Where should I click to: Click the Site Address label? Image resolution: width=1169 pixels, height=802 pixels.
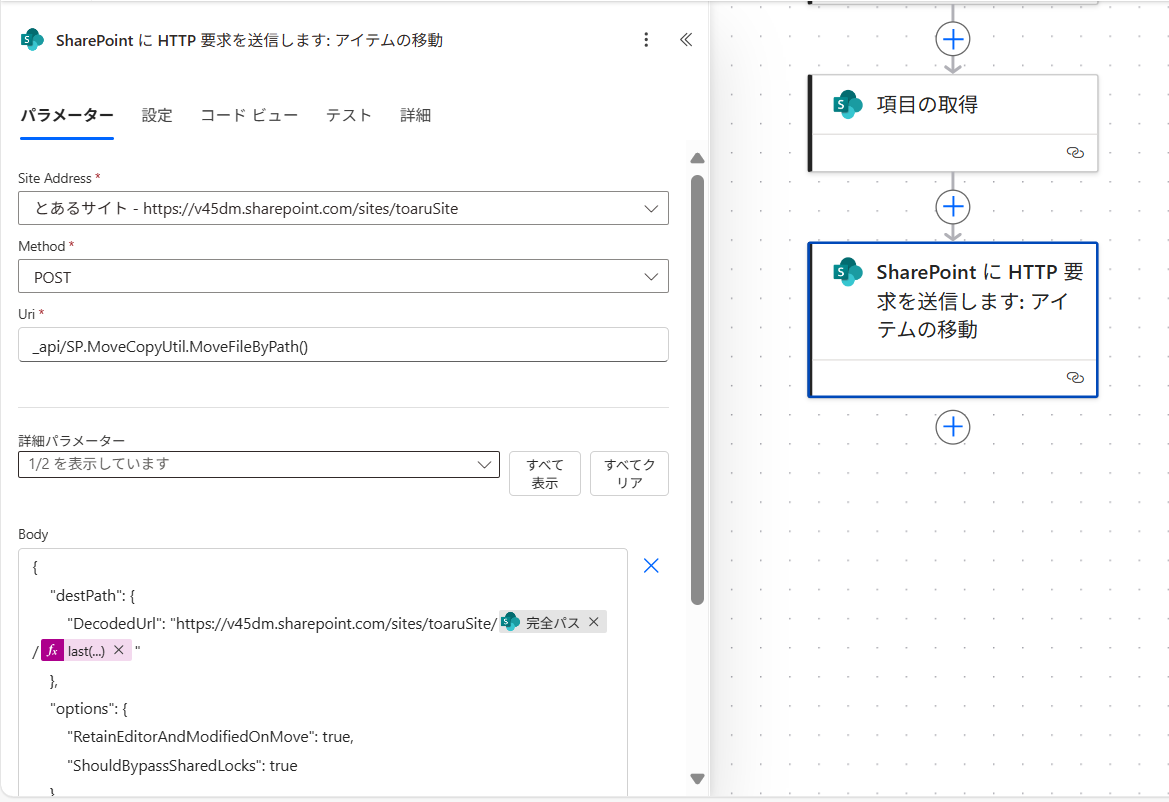(54, 178)
